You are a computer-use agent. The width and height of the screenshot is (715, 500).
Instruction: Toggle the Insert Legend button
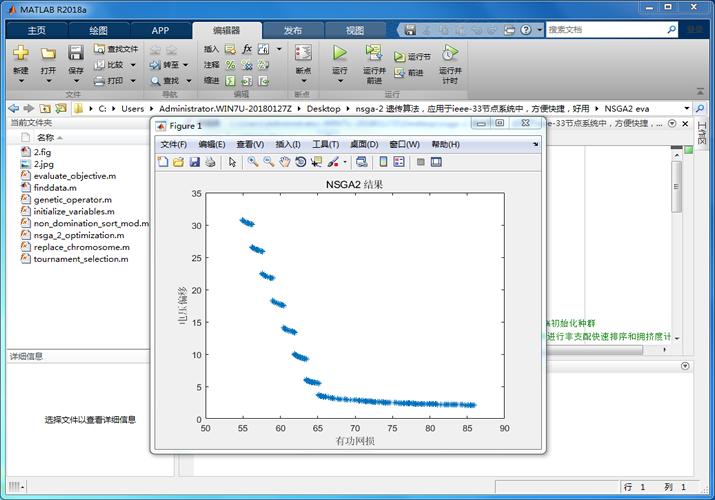tap(398, 162)
